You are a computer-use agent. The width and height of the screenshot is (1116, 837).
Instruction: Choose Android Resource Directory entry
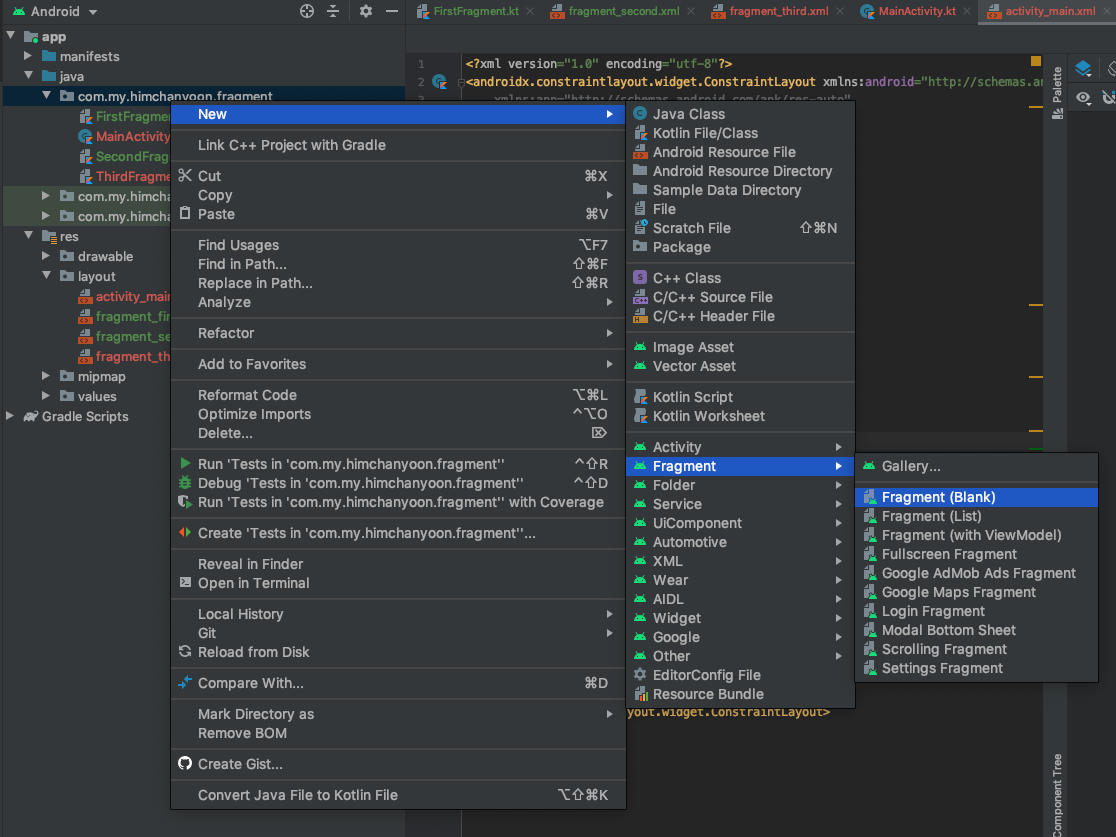[740, 171]
